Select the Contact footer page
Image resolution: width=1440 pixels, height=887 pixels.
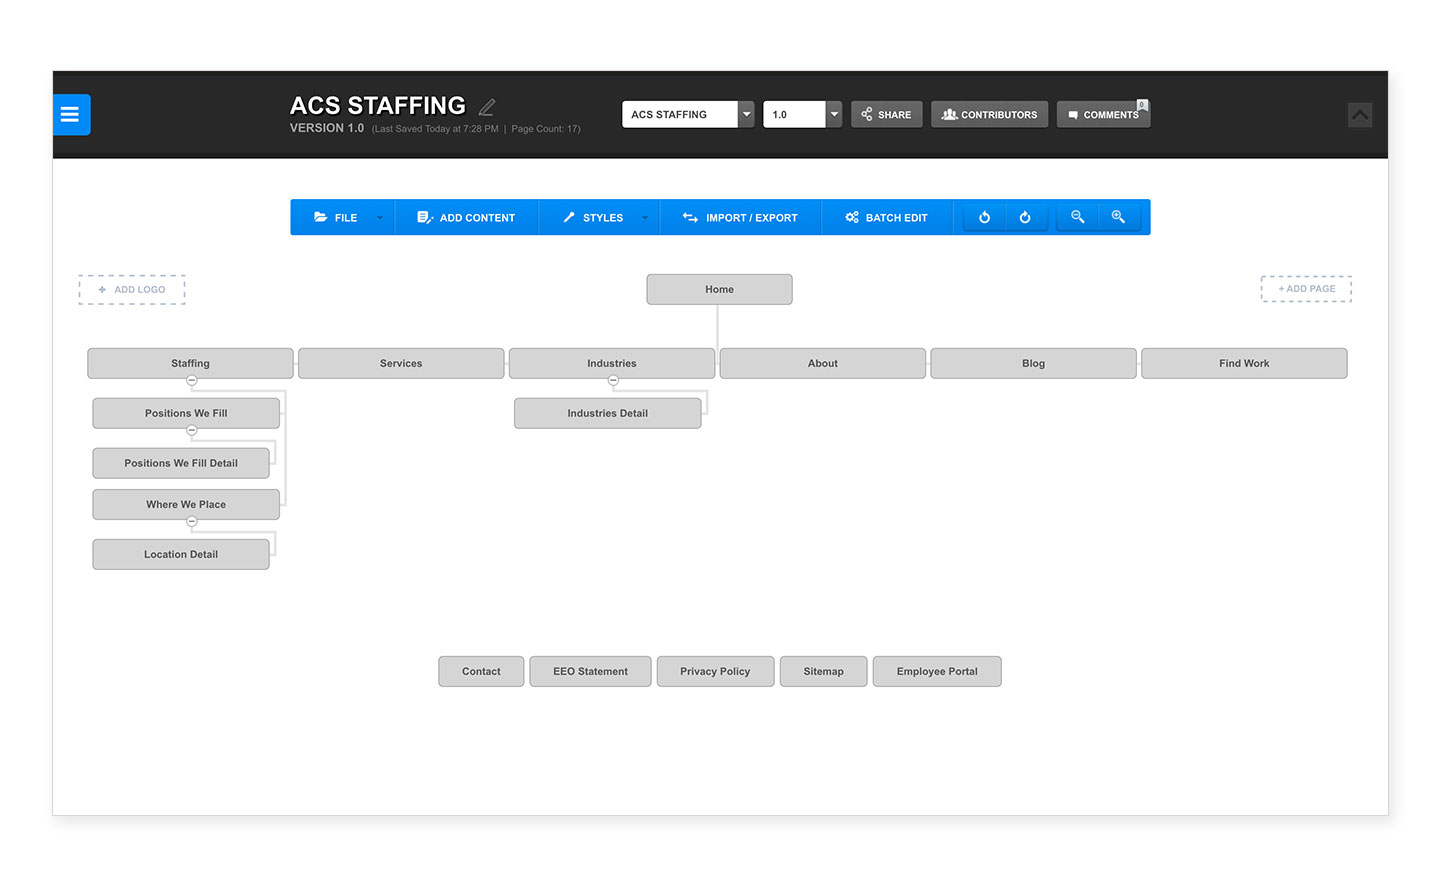click(482, 672)
